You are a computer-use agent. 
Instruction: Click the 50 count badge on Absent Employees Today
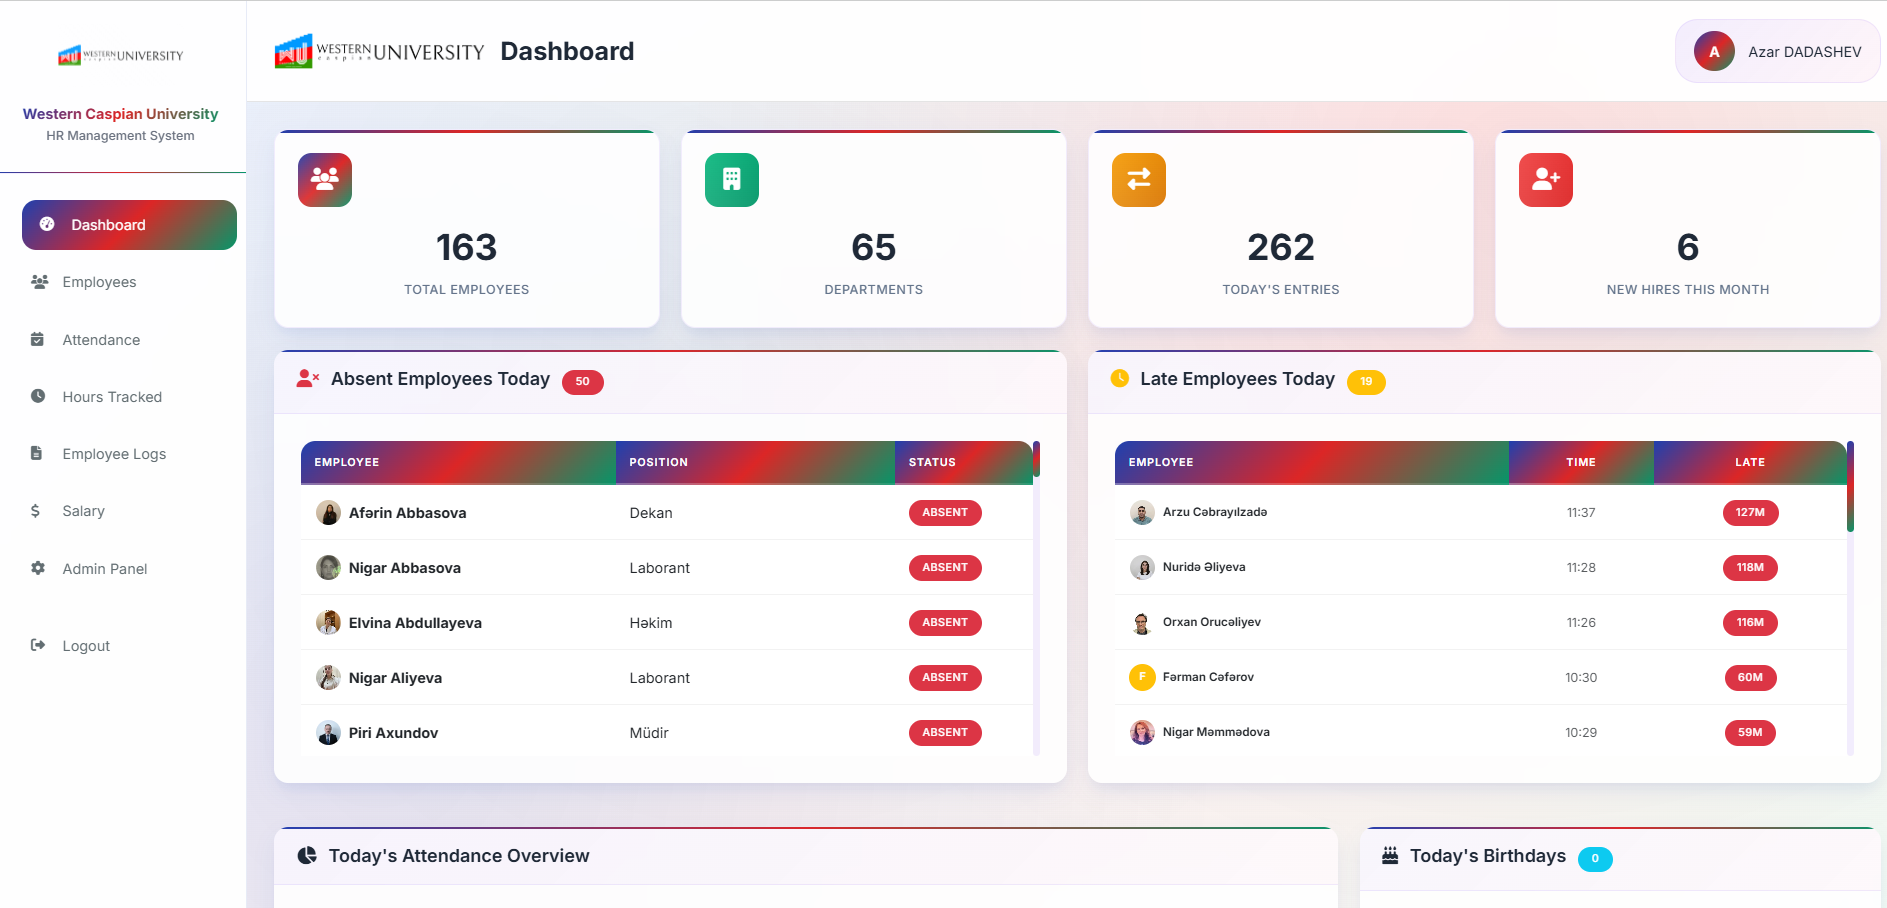(583, 382)
